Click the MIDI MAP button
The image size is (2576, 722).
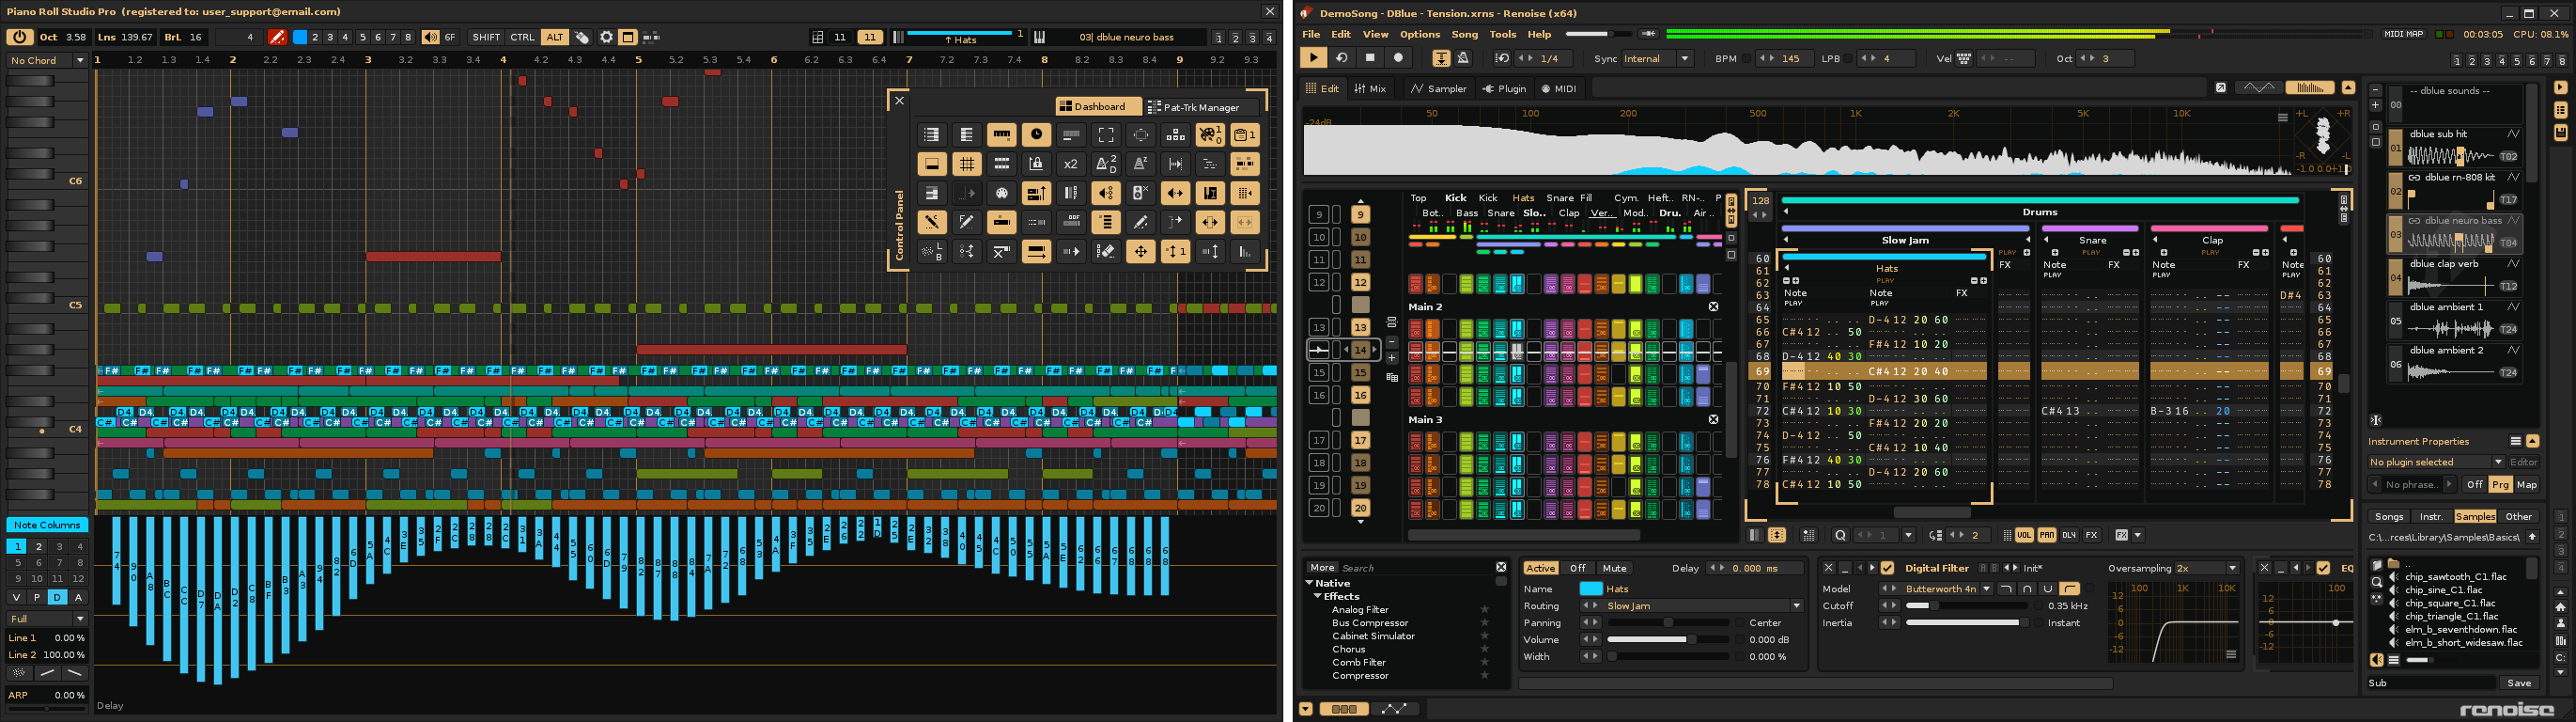(x=2403, y=34)
